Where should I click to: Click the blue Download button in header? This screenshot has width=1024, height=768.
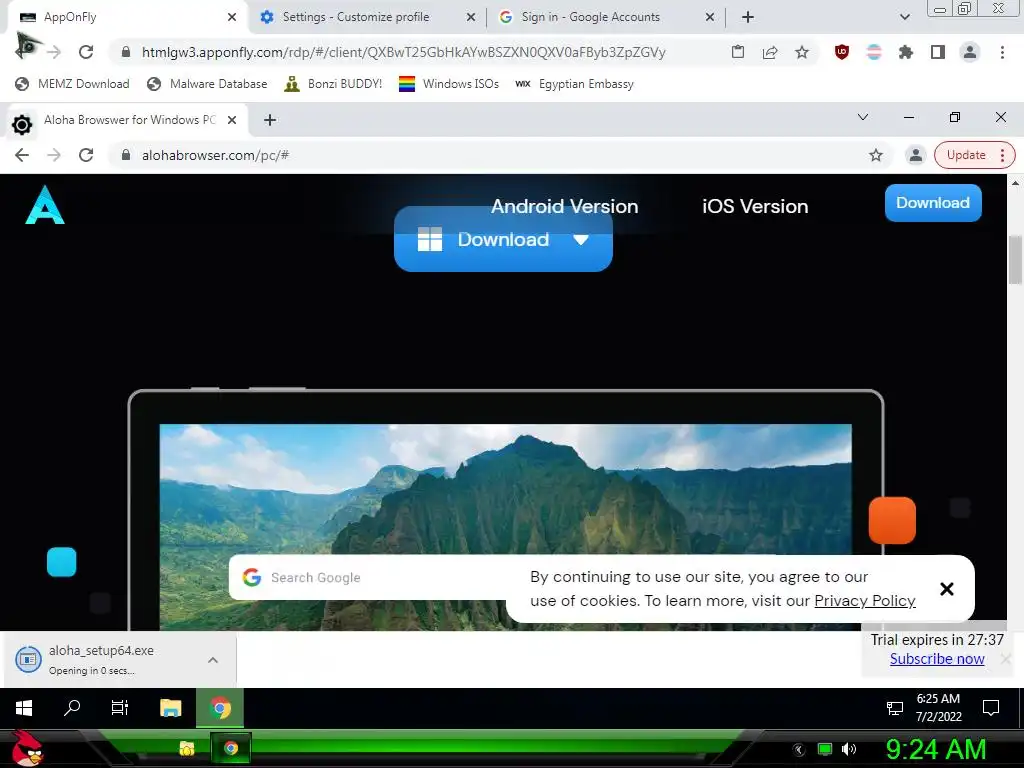[933, 203]
